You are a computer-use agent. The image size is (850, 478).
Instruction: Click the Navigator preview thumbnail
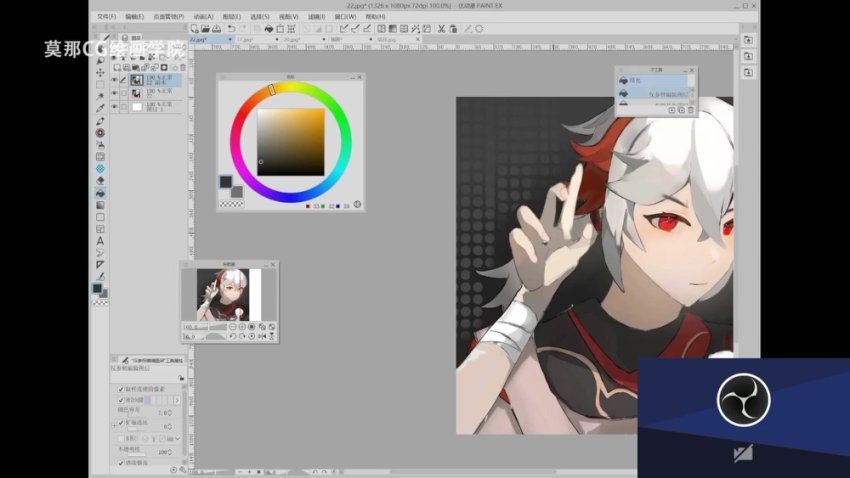pos(229,295)
